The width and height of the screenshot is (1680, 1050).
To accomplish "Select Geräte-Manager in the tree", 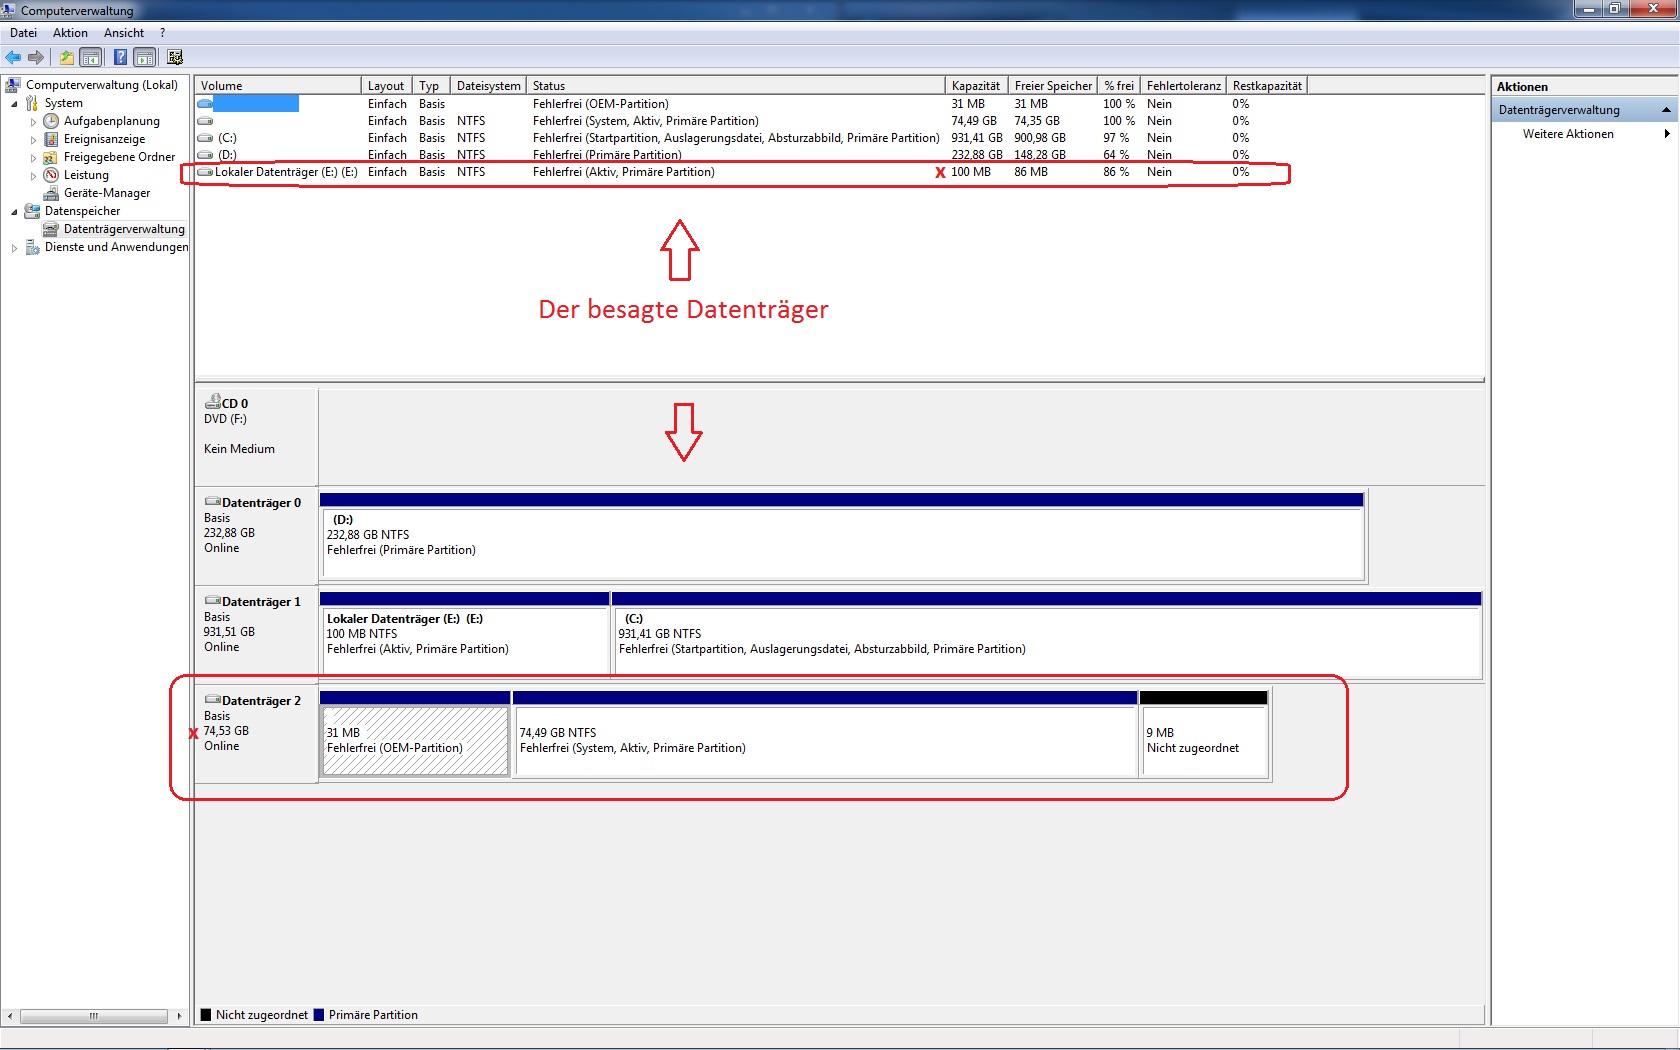I will click(x=106, y=193).
